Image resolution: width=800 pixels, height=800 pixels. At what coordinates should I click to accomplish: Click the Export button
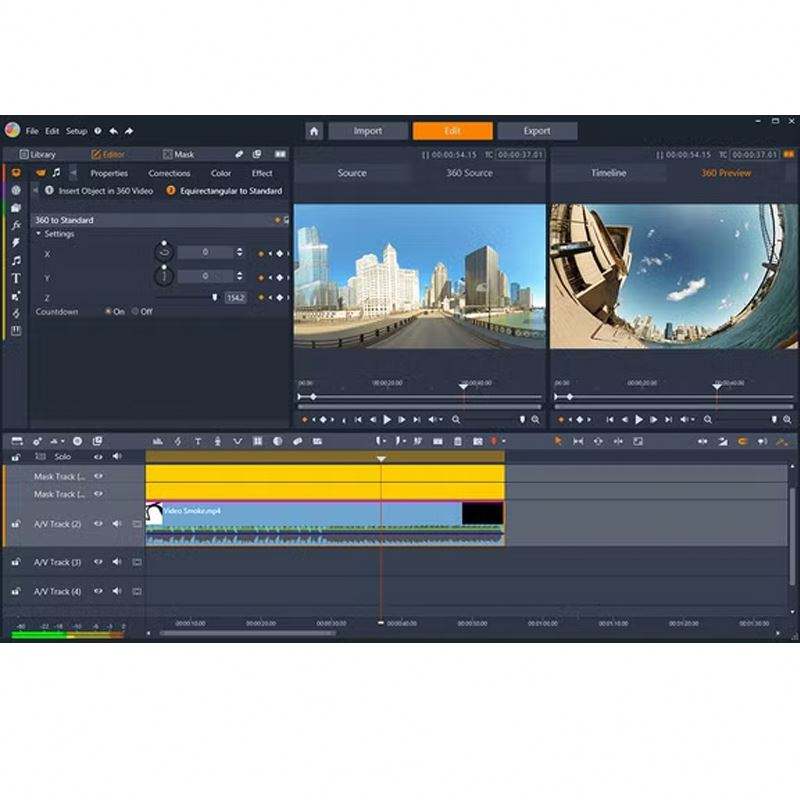point(537,131)
